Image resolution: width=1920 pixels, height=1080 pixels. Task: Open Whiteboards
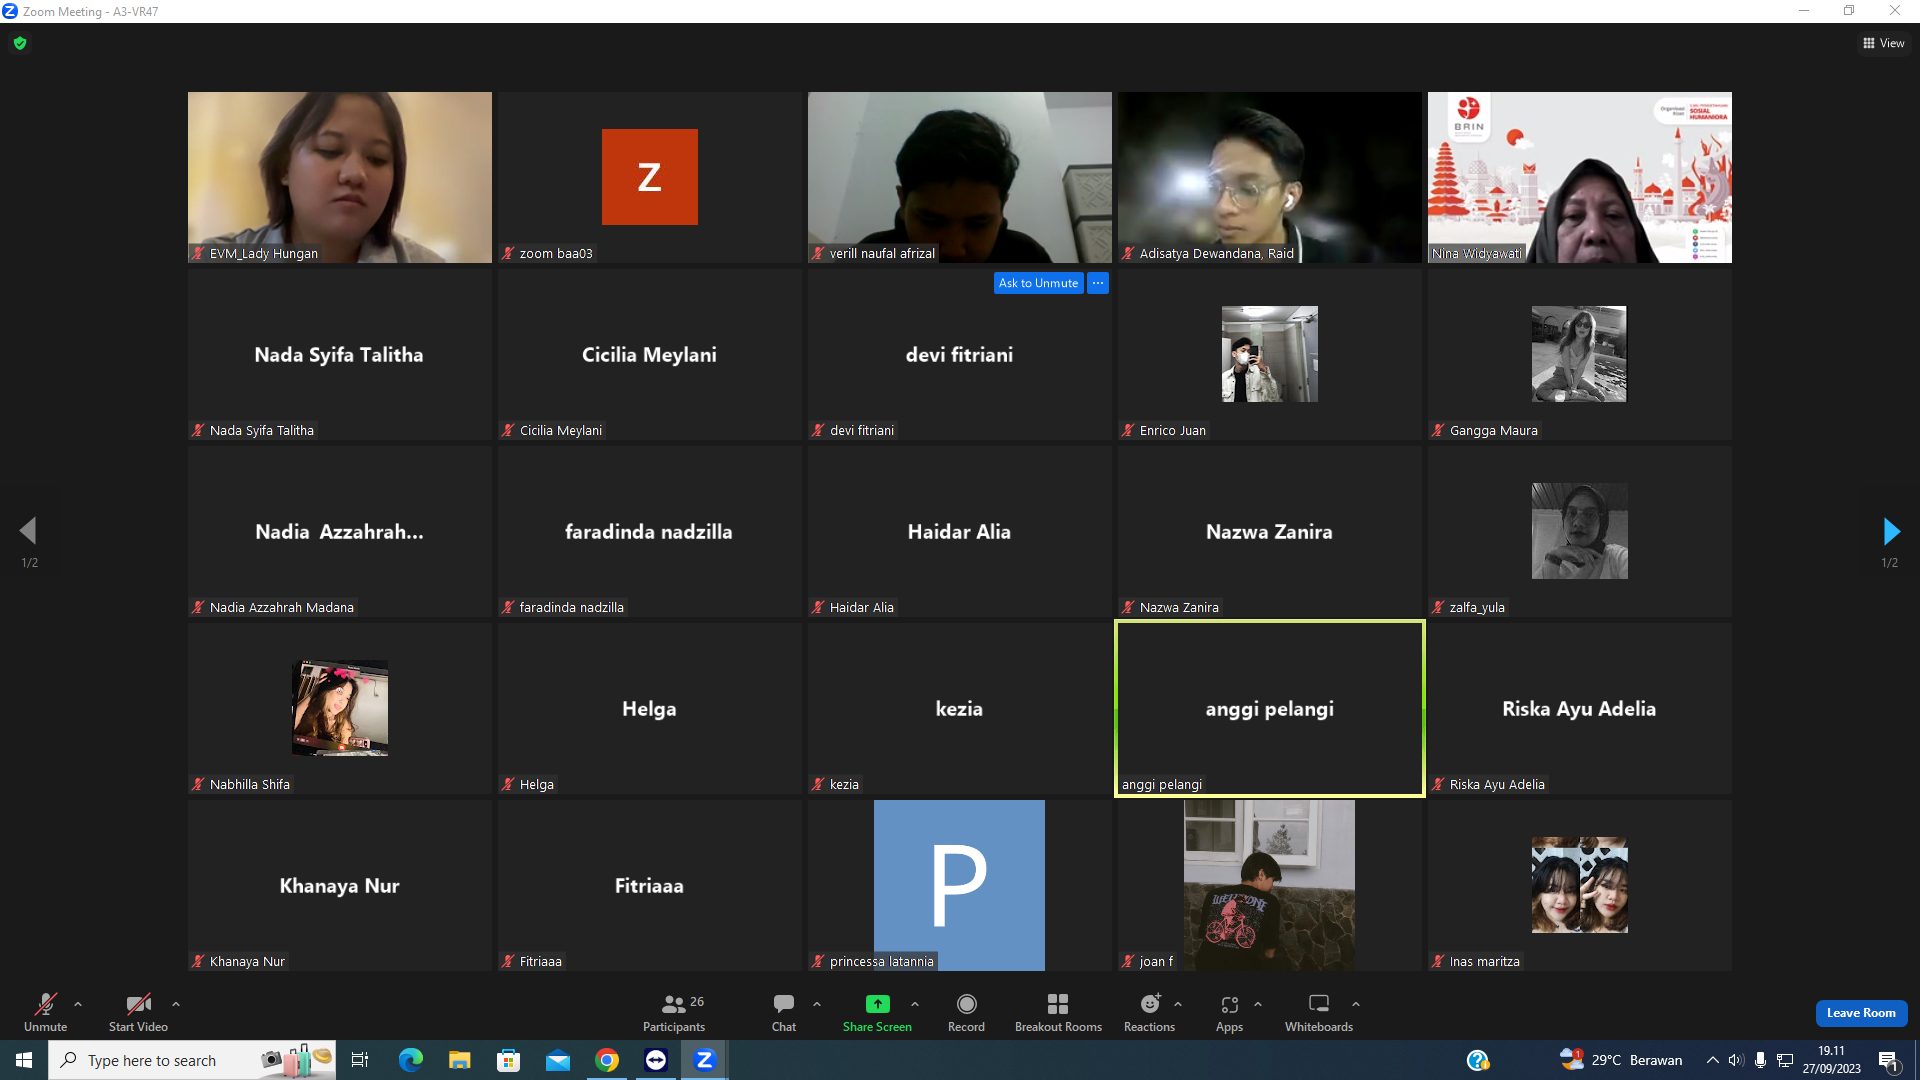point(1319,1011)
